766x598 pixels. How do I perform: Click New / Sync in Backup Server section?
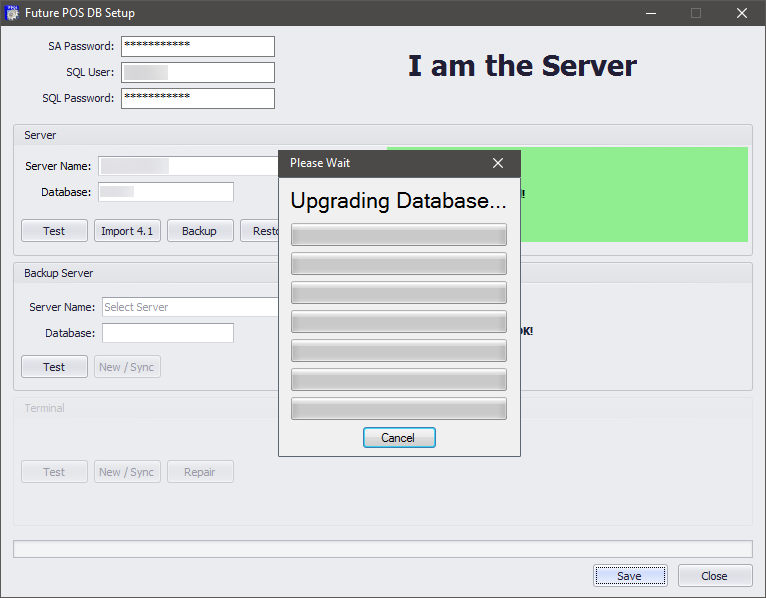(127, 366)
